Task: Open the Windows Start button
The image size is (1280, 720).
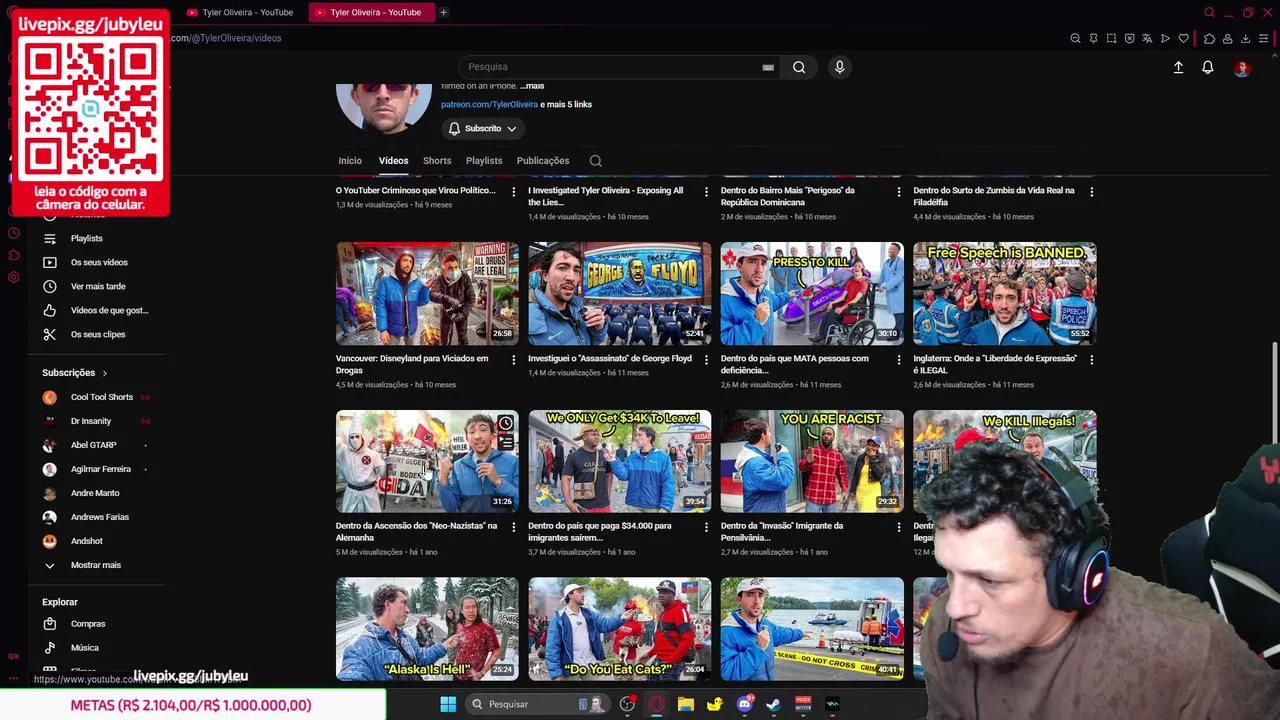Action: coord(448,704)
